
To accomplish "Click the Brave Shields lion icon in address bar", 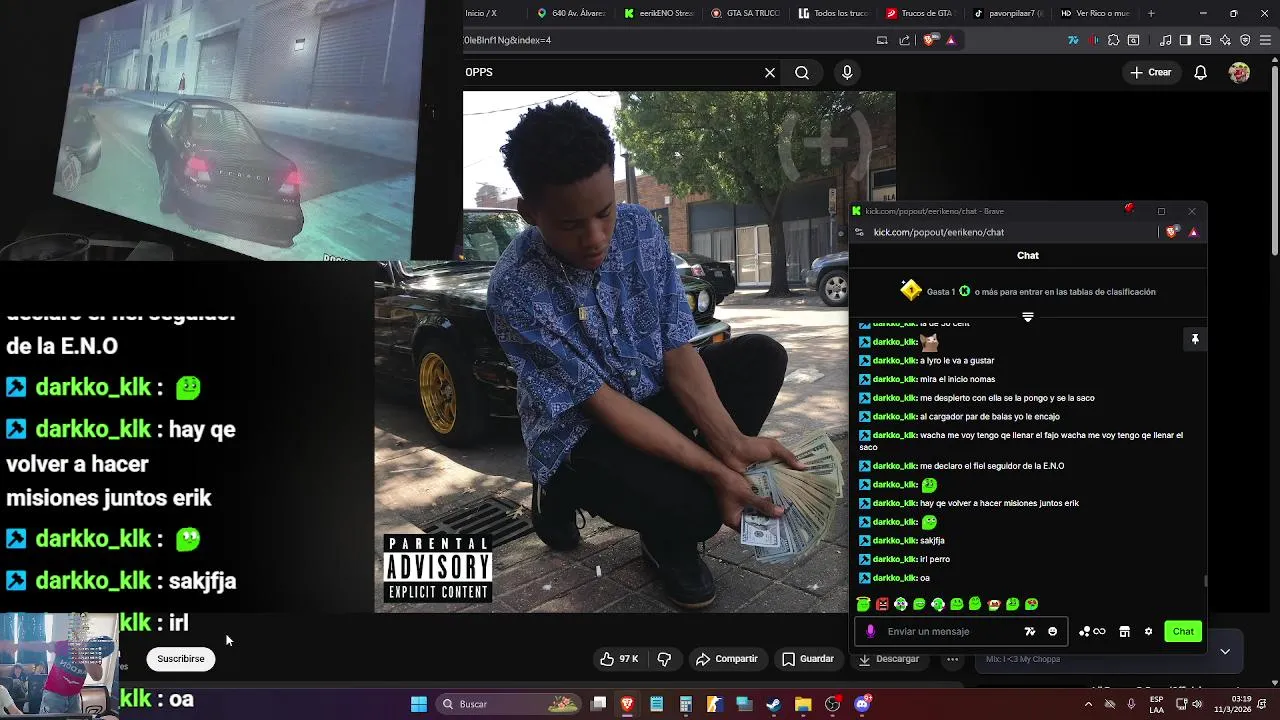I will pos(930,40).
